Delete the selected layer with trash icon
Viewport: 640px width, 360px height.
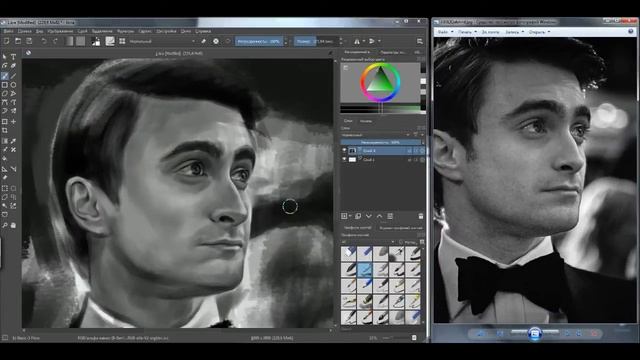(421, 216)
